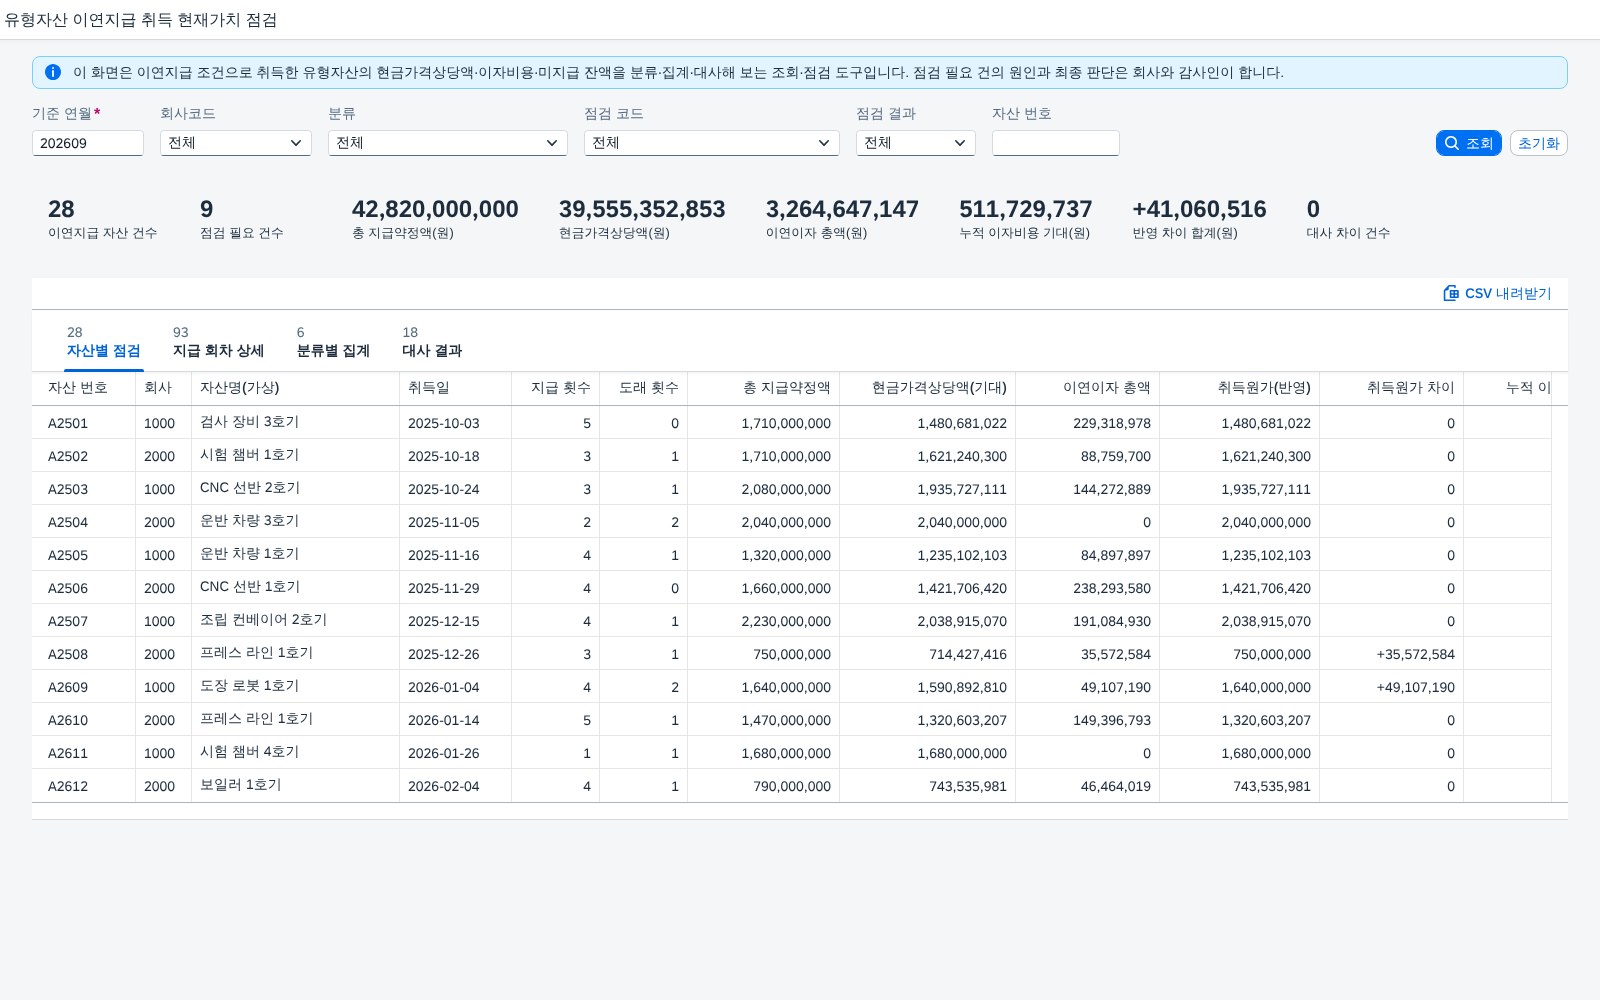Image resolution: width=1600 pixels, height=1000 pixels.
Task: Click the blue info icon in the banner
Action: point(53,72)
